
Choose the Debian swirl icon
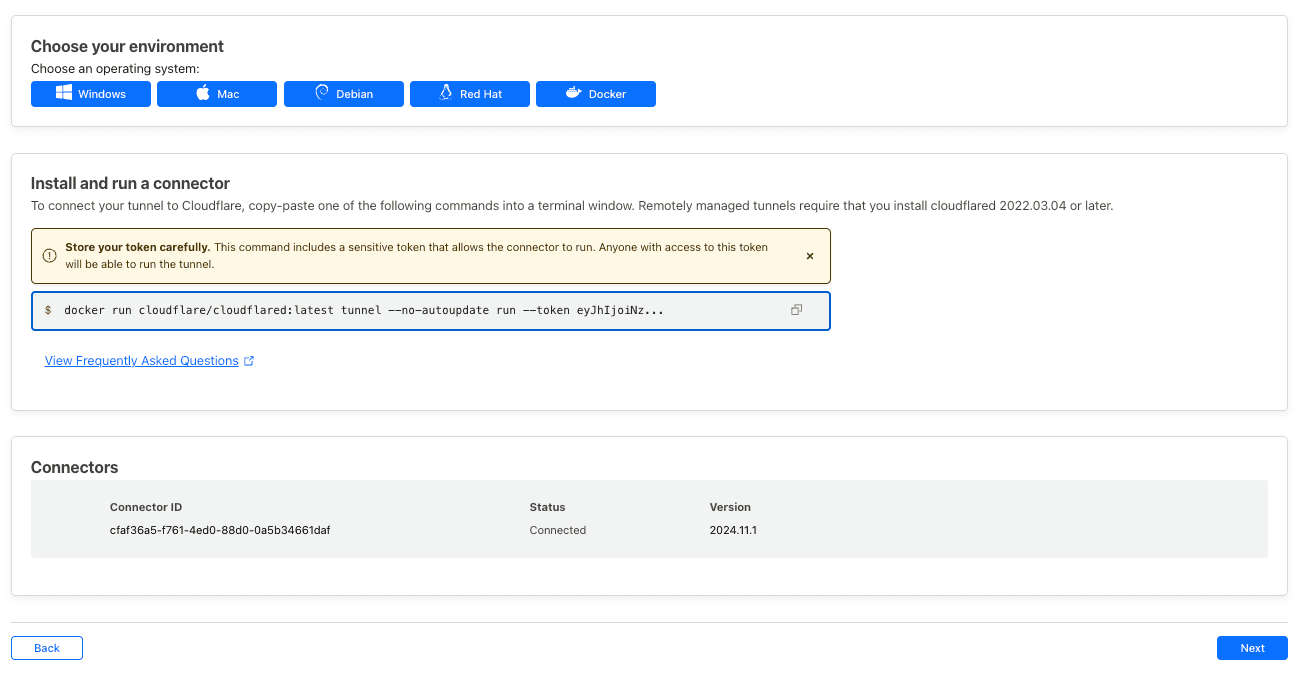point(322,93)
